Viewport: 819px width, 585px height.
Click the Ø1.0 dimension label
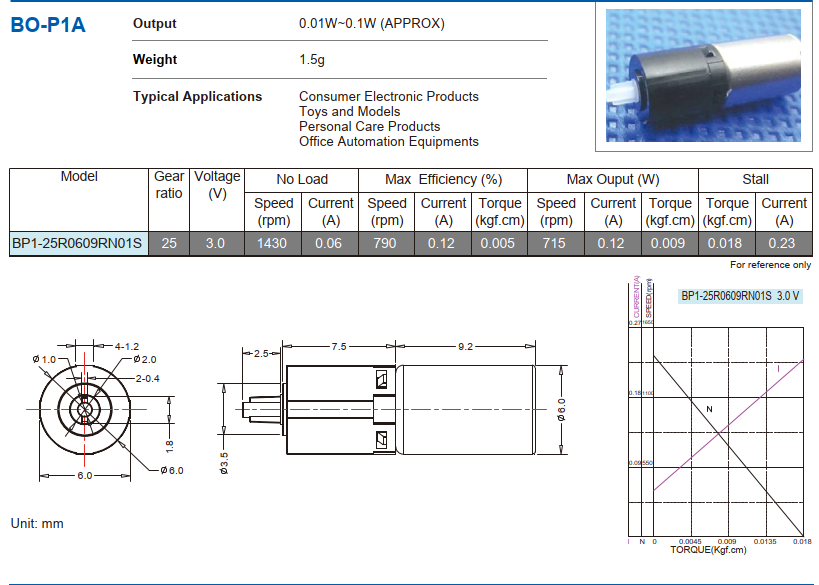pyautogui.click(x=44, y=359)
